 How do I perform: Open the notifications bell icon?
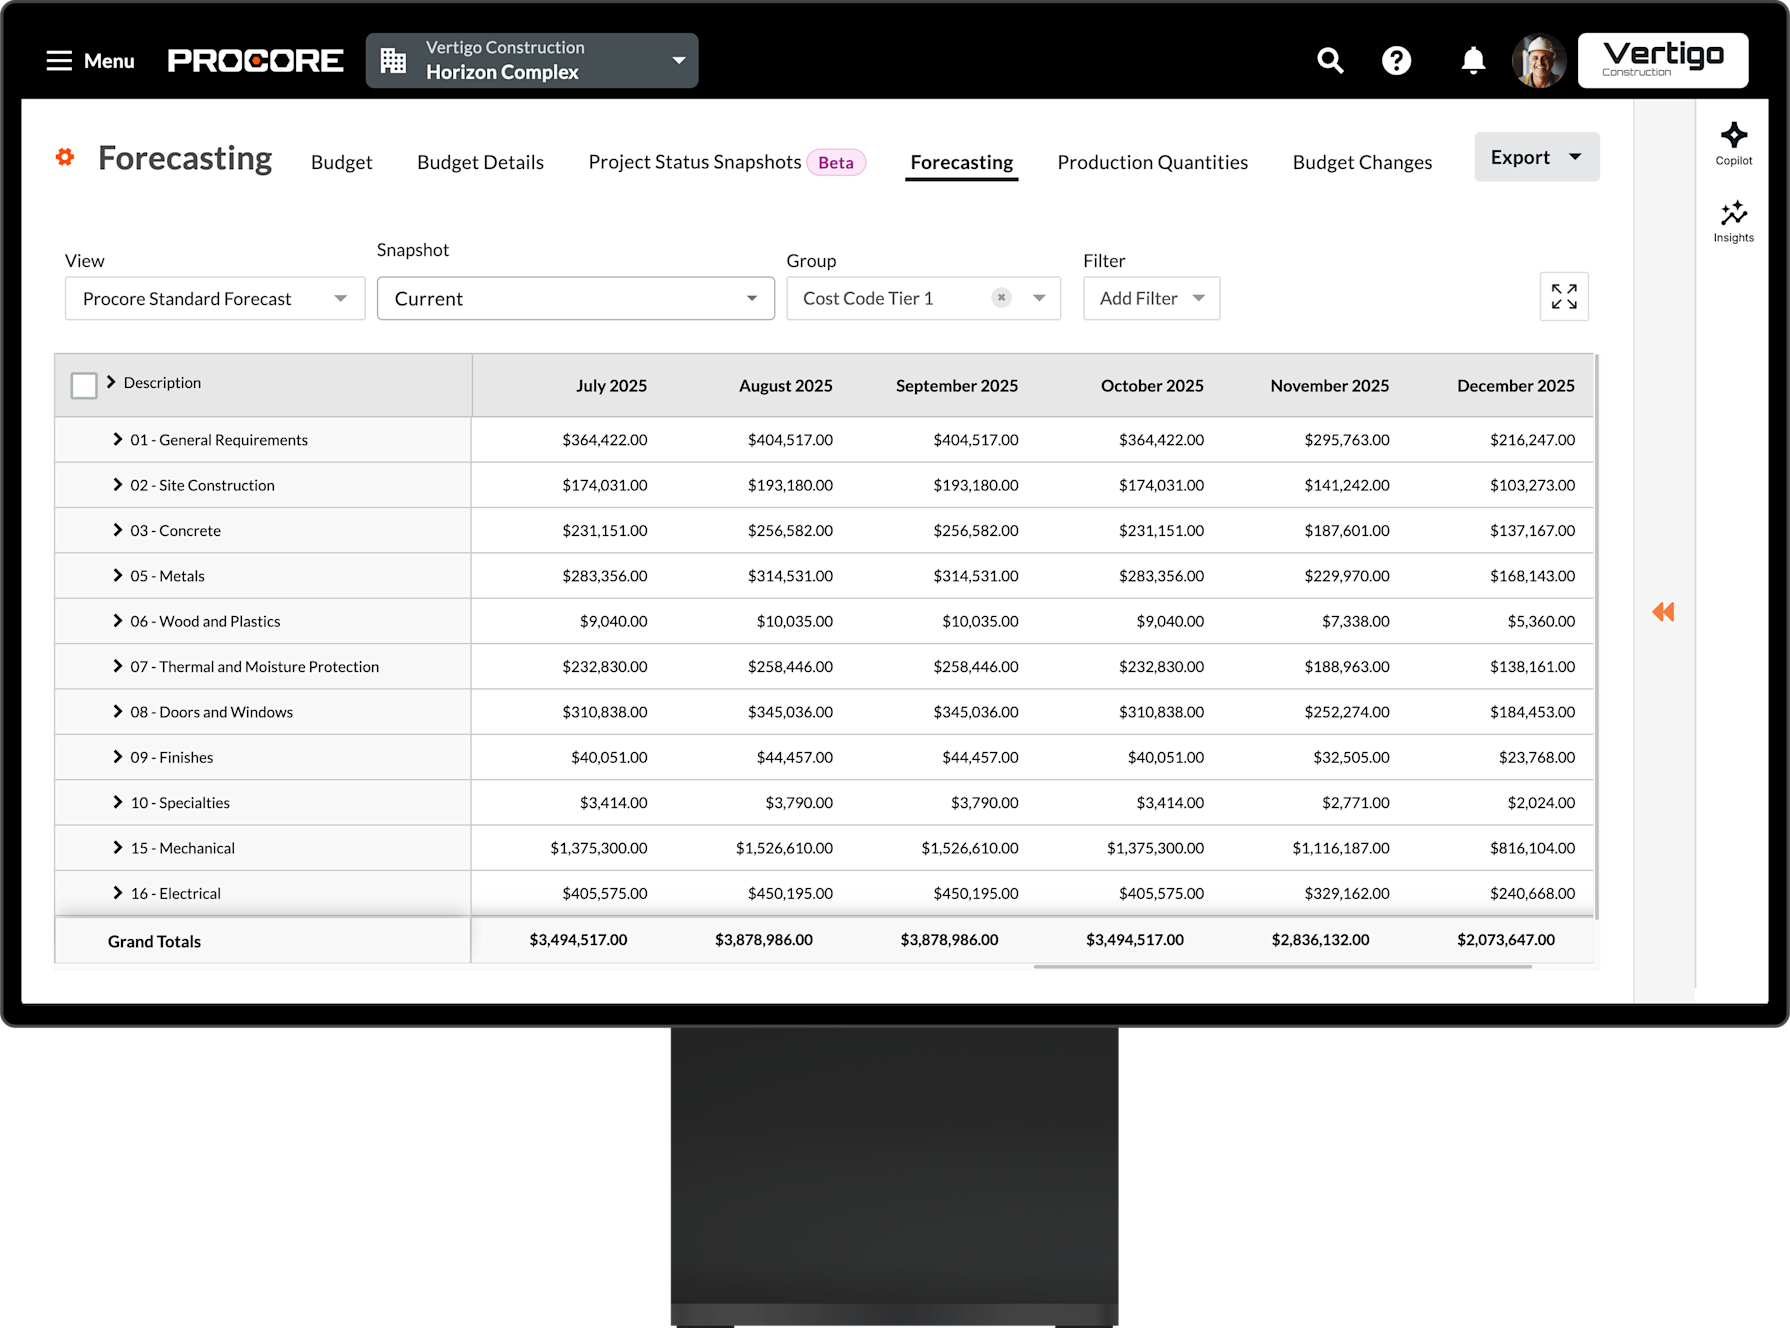click(x=1471, y=60)
